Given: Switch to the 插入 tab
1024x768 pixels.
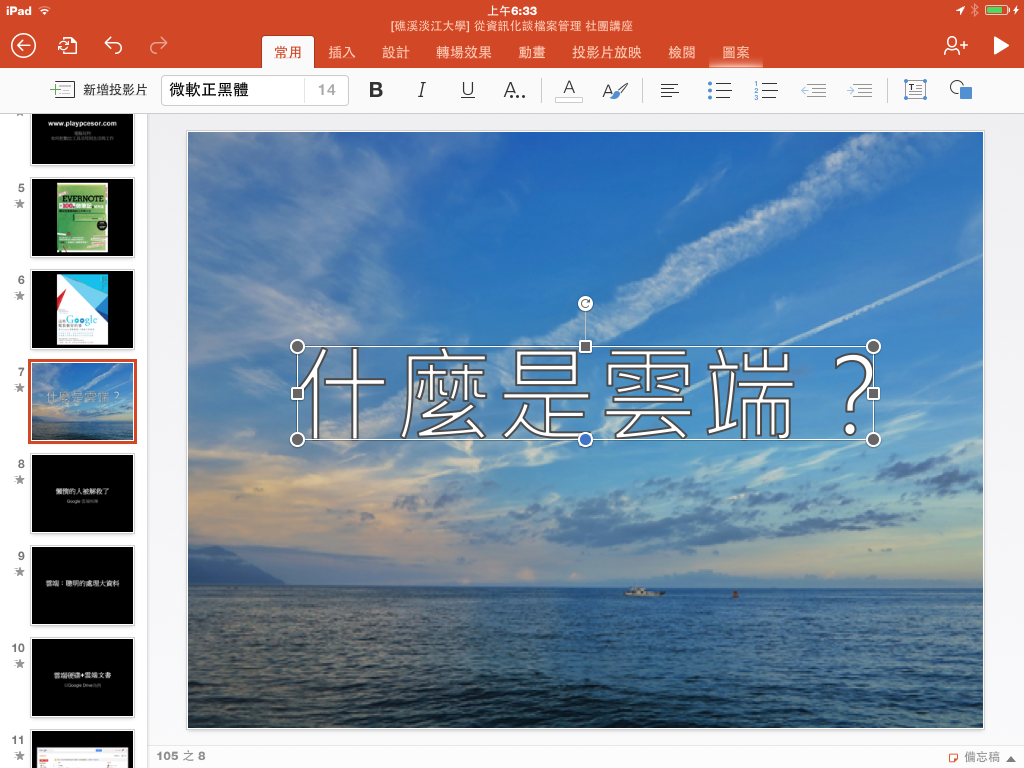Looking at the screenshot, I should [x=342, y=52].
